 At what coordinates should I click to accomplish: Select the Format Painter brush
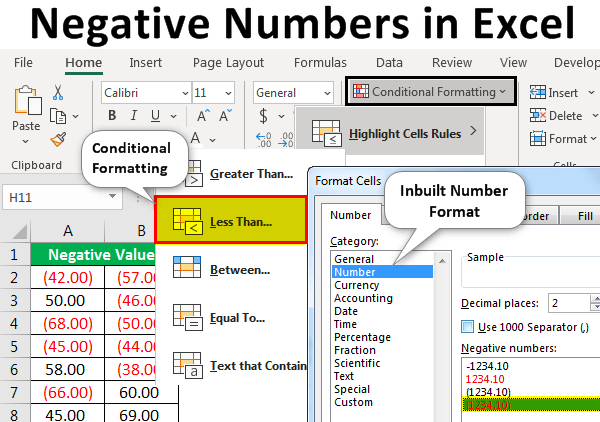click(58, 139)
